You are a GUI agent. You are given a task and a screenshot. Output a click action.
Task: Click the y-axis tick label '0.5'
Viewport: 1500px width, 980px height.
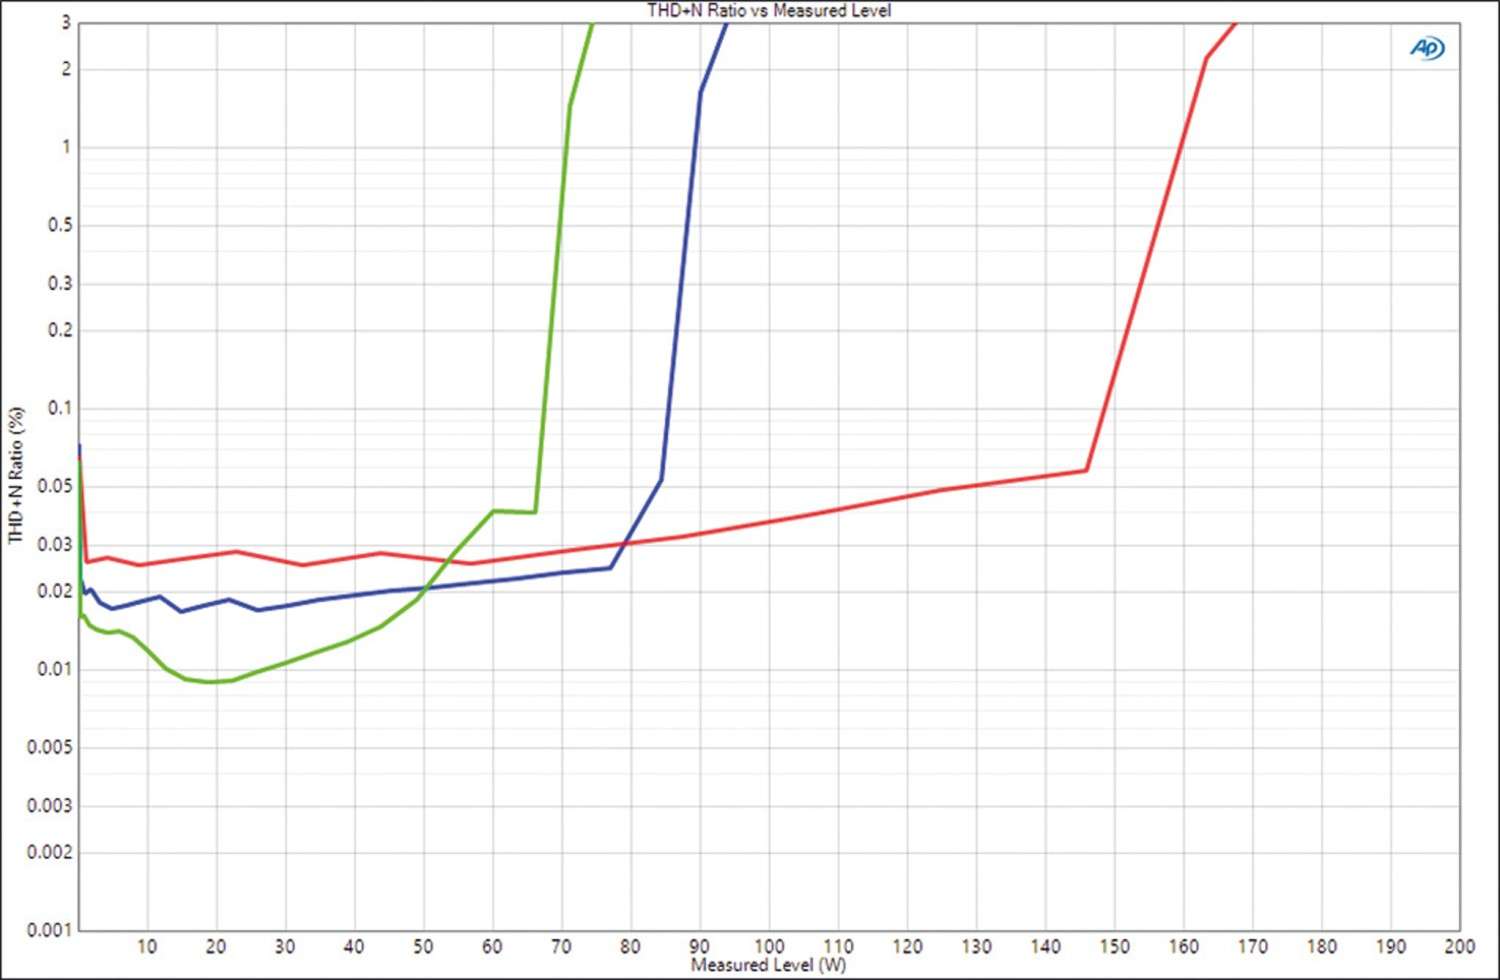tap(60, 225)
